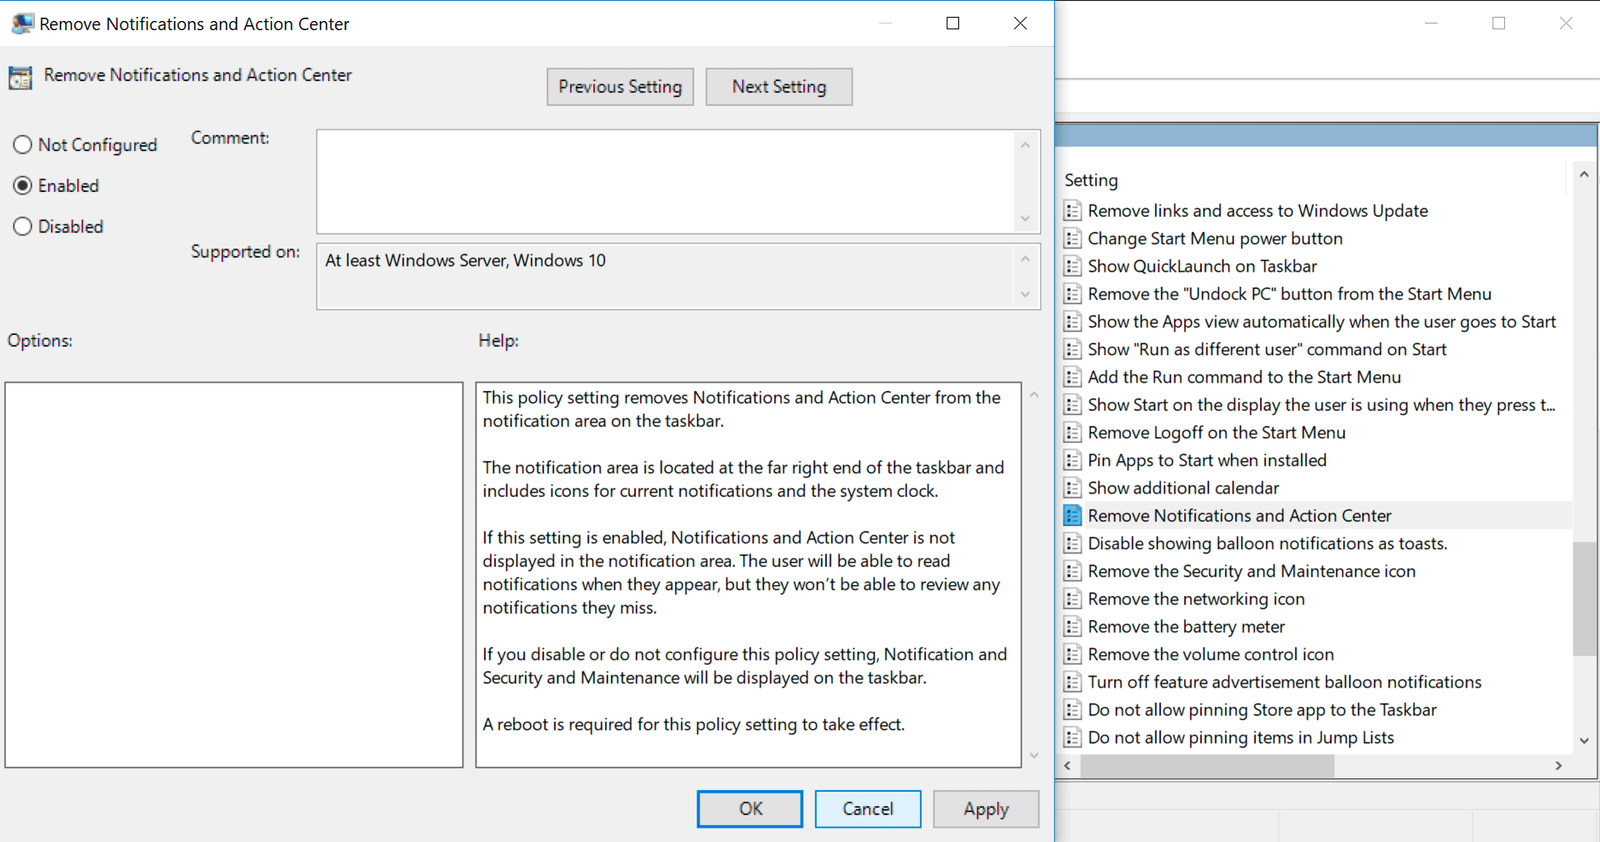This screenshot has width=1600, height=842.
Task: Select Turn off feature advertisement balloon notifications
Action: 1285,682
